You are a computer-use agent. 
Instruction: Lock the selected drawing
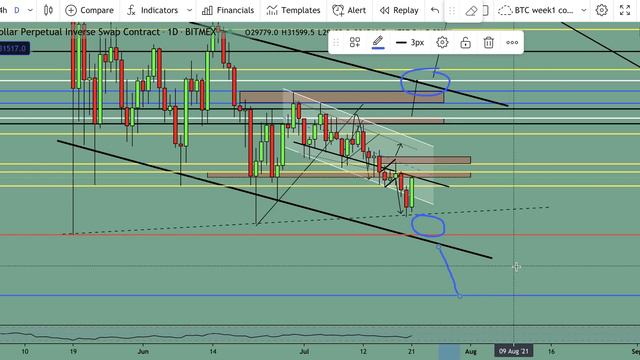click(x=465, y=42)
